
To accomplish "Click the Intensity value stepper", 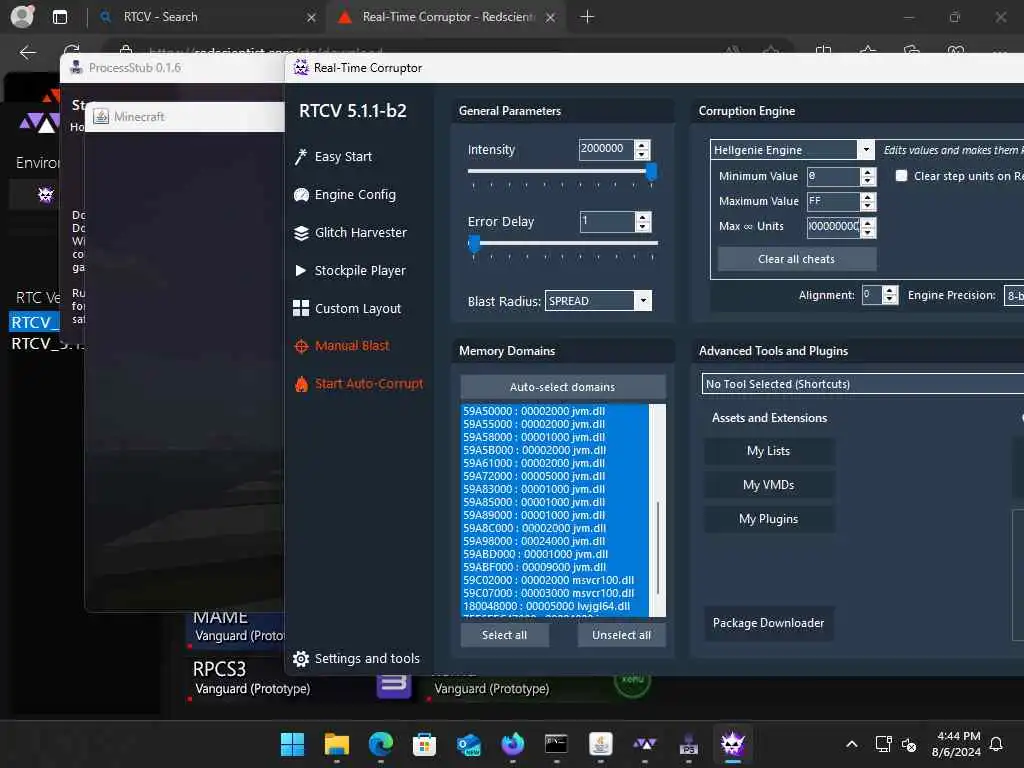I will point(642,150).
